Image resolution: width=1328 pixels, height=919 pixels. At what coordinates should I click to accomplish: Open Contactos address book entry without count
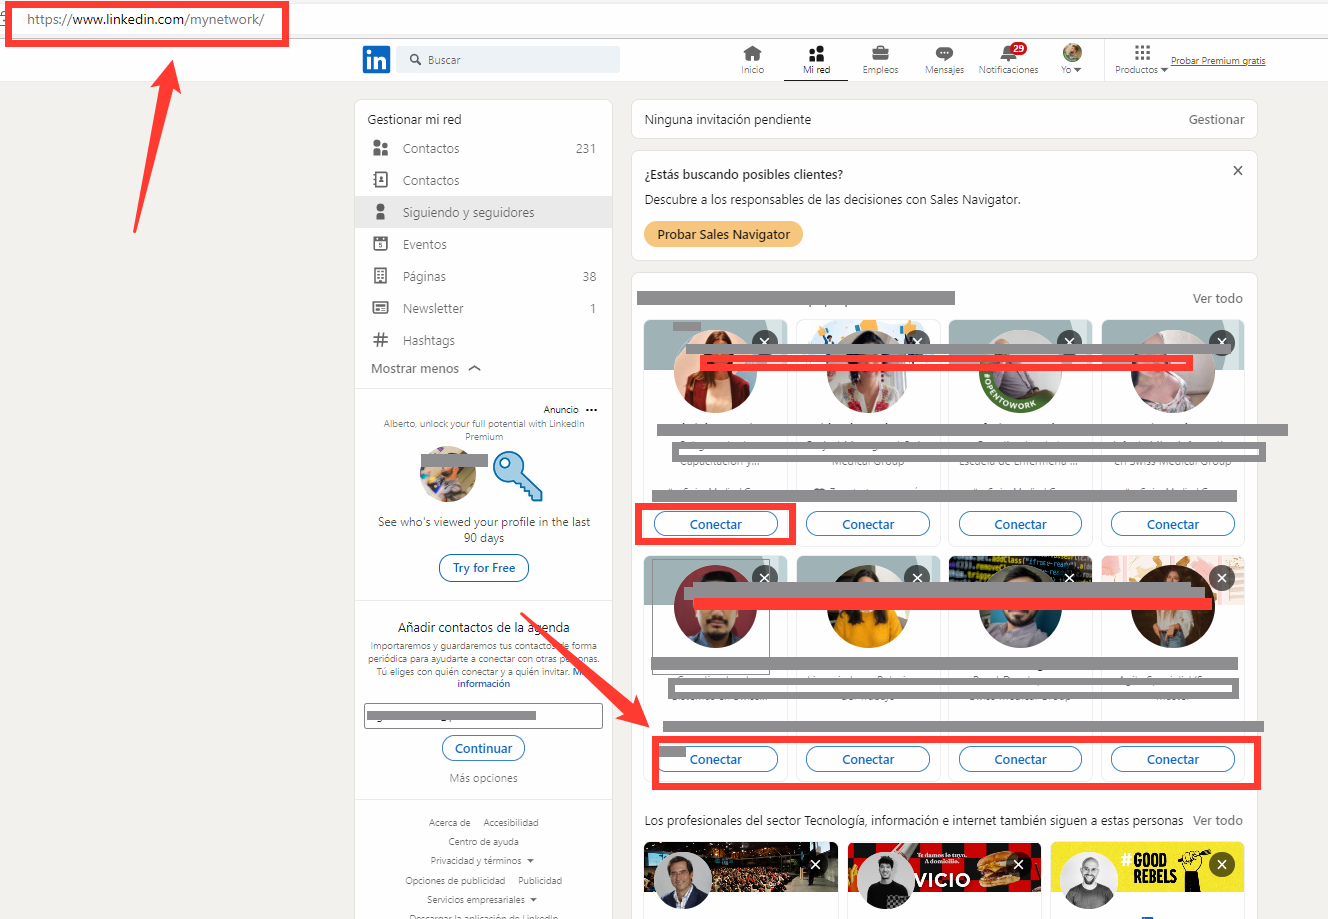coord(484,180)
